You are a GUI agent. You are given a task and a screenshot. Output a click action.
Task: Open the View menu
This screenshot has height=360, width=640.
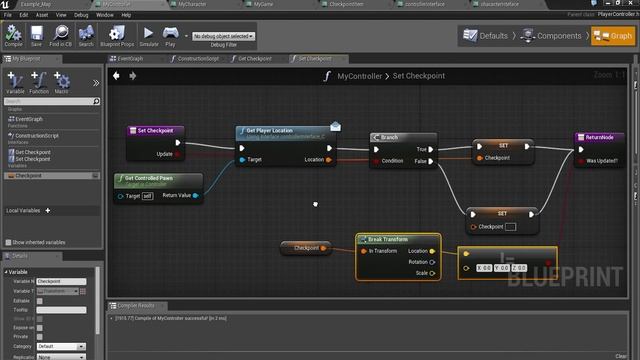tap(61, 15)
